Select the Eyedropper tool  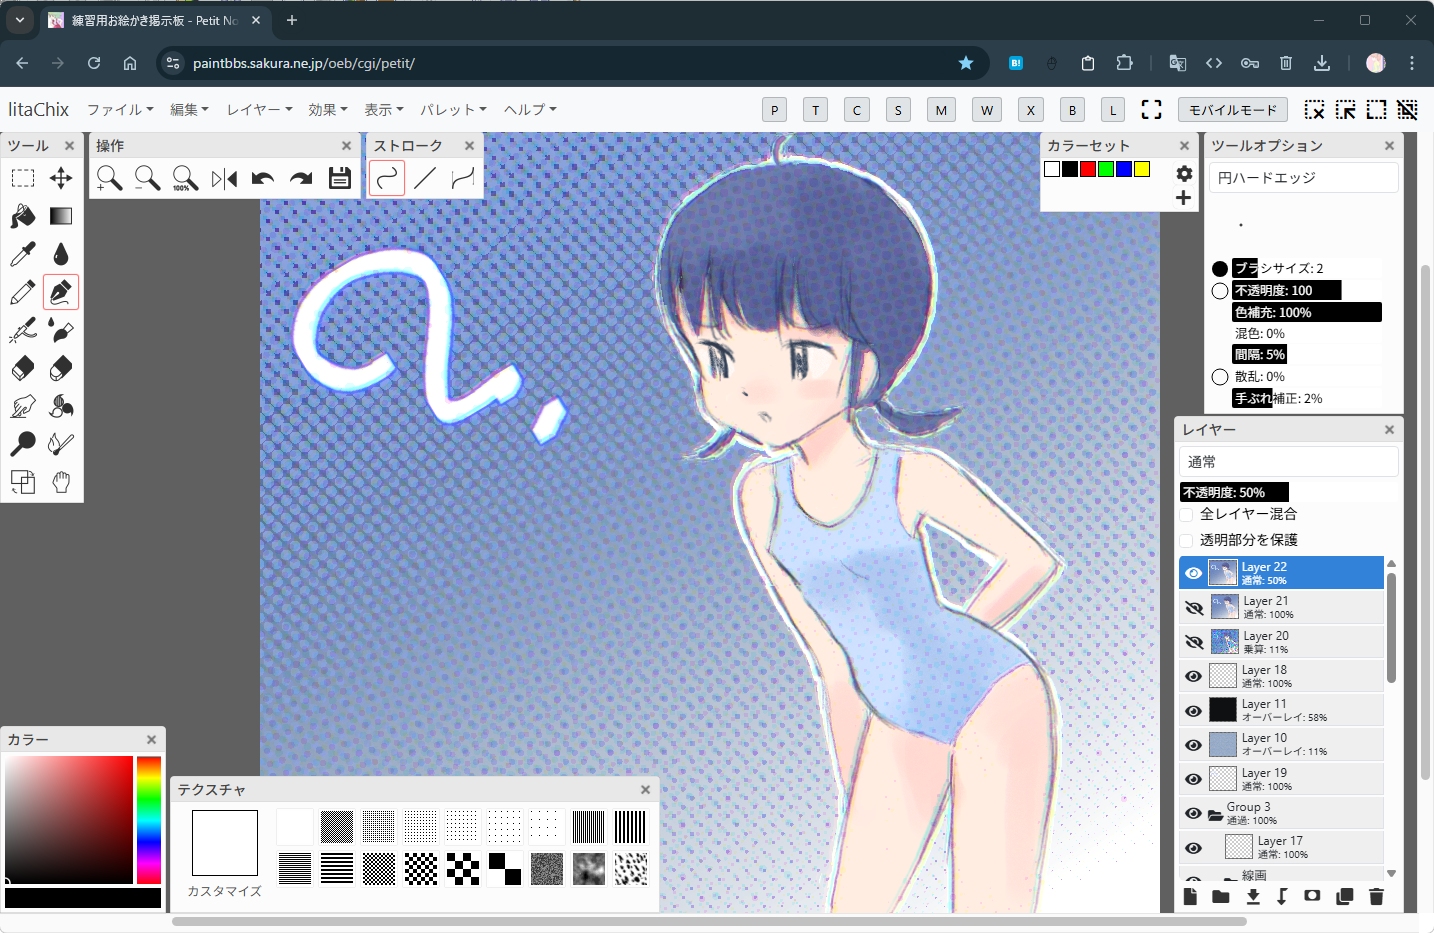[22, 254]
